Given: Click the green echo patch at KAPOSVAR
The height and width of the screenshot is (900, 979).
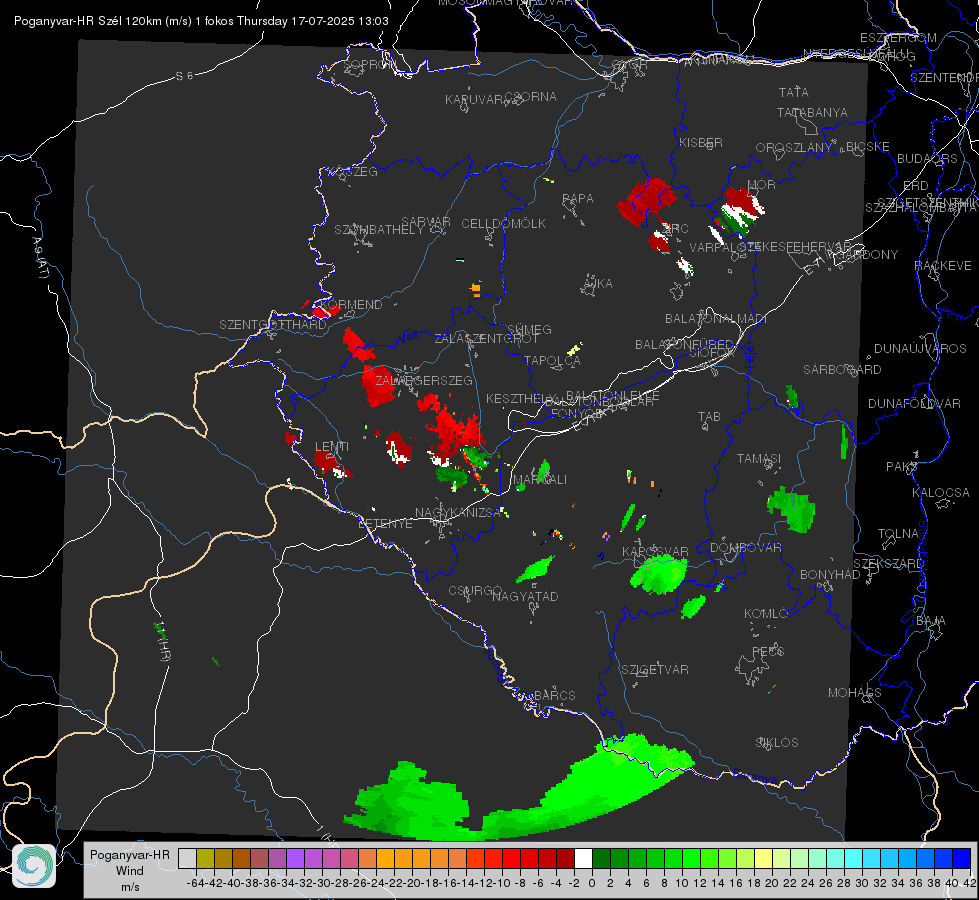Looking at the screenshot, I should tap(659, 575).
